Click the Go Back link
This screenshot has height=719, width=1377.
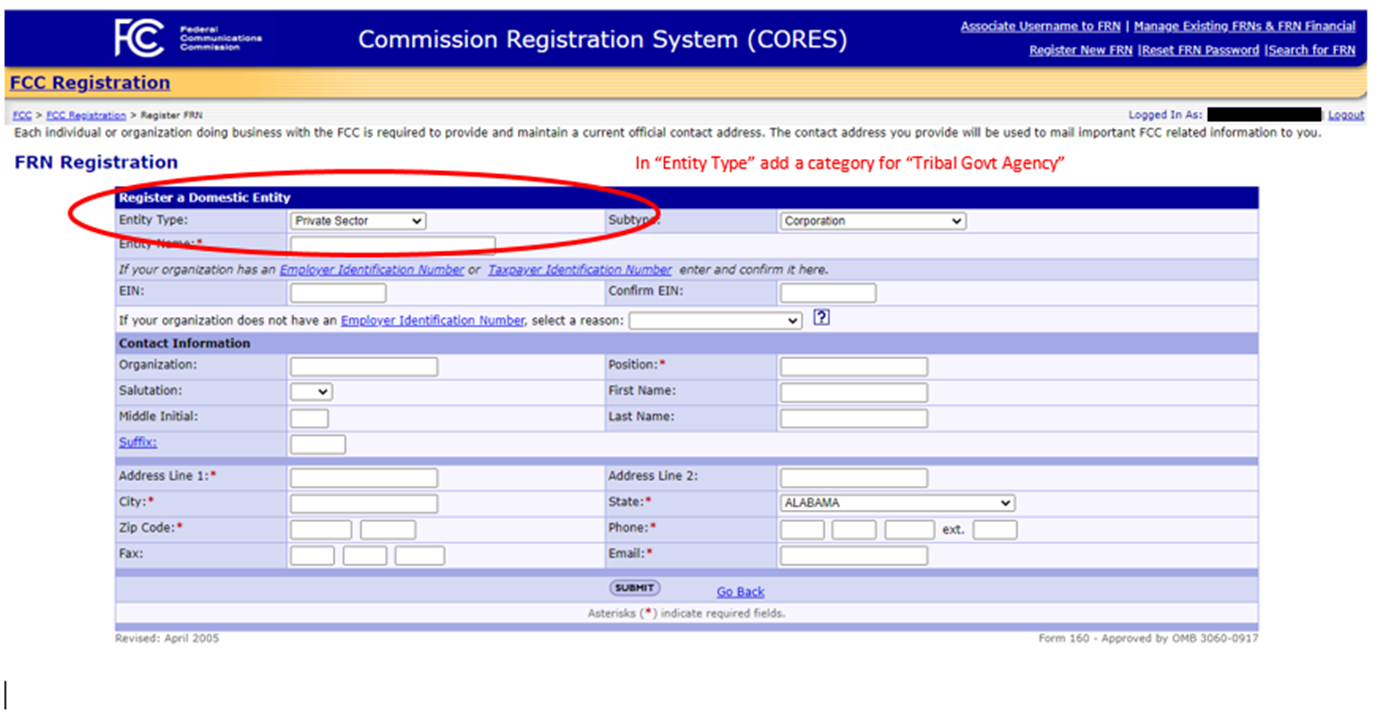point(740,592)
